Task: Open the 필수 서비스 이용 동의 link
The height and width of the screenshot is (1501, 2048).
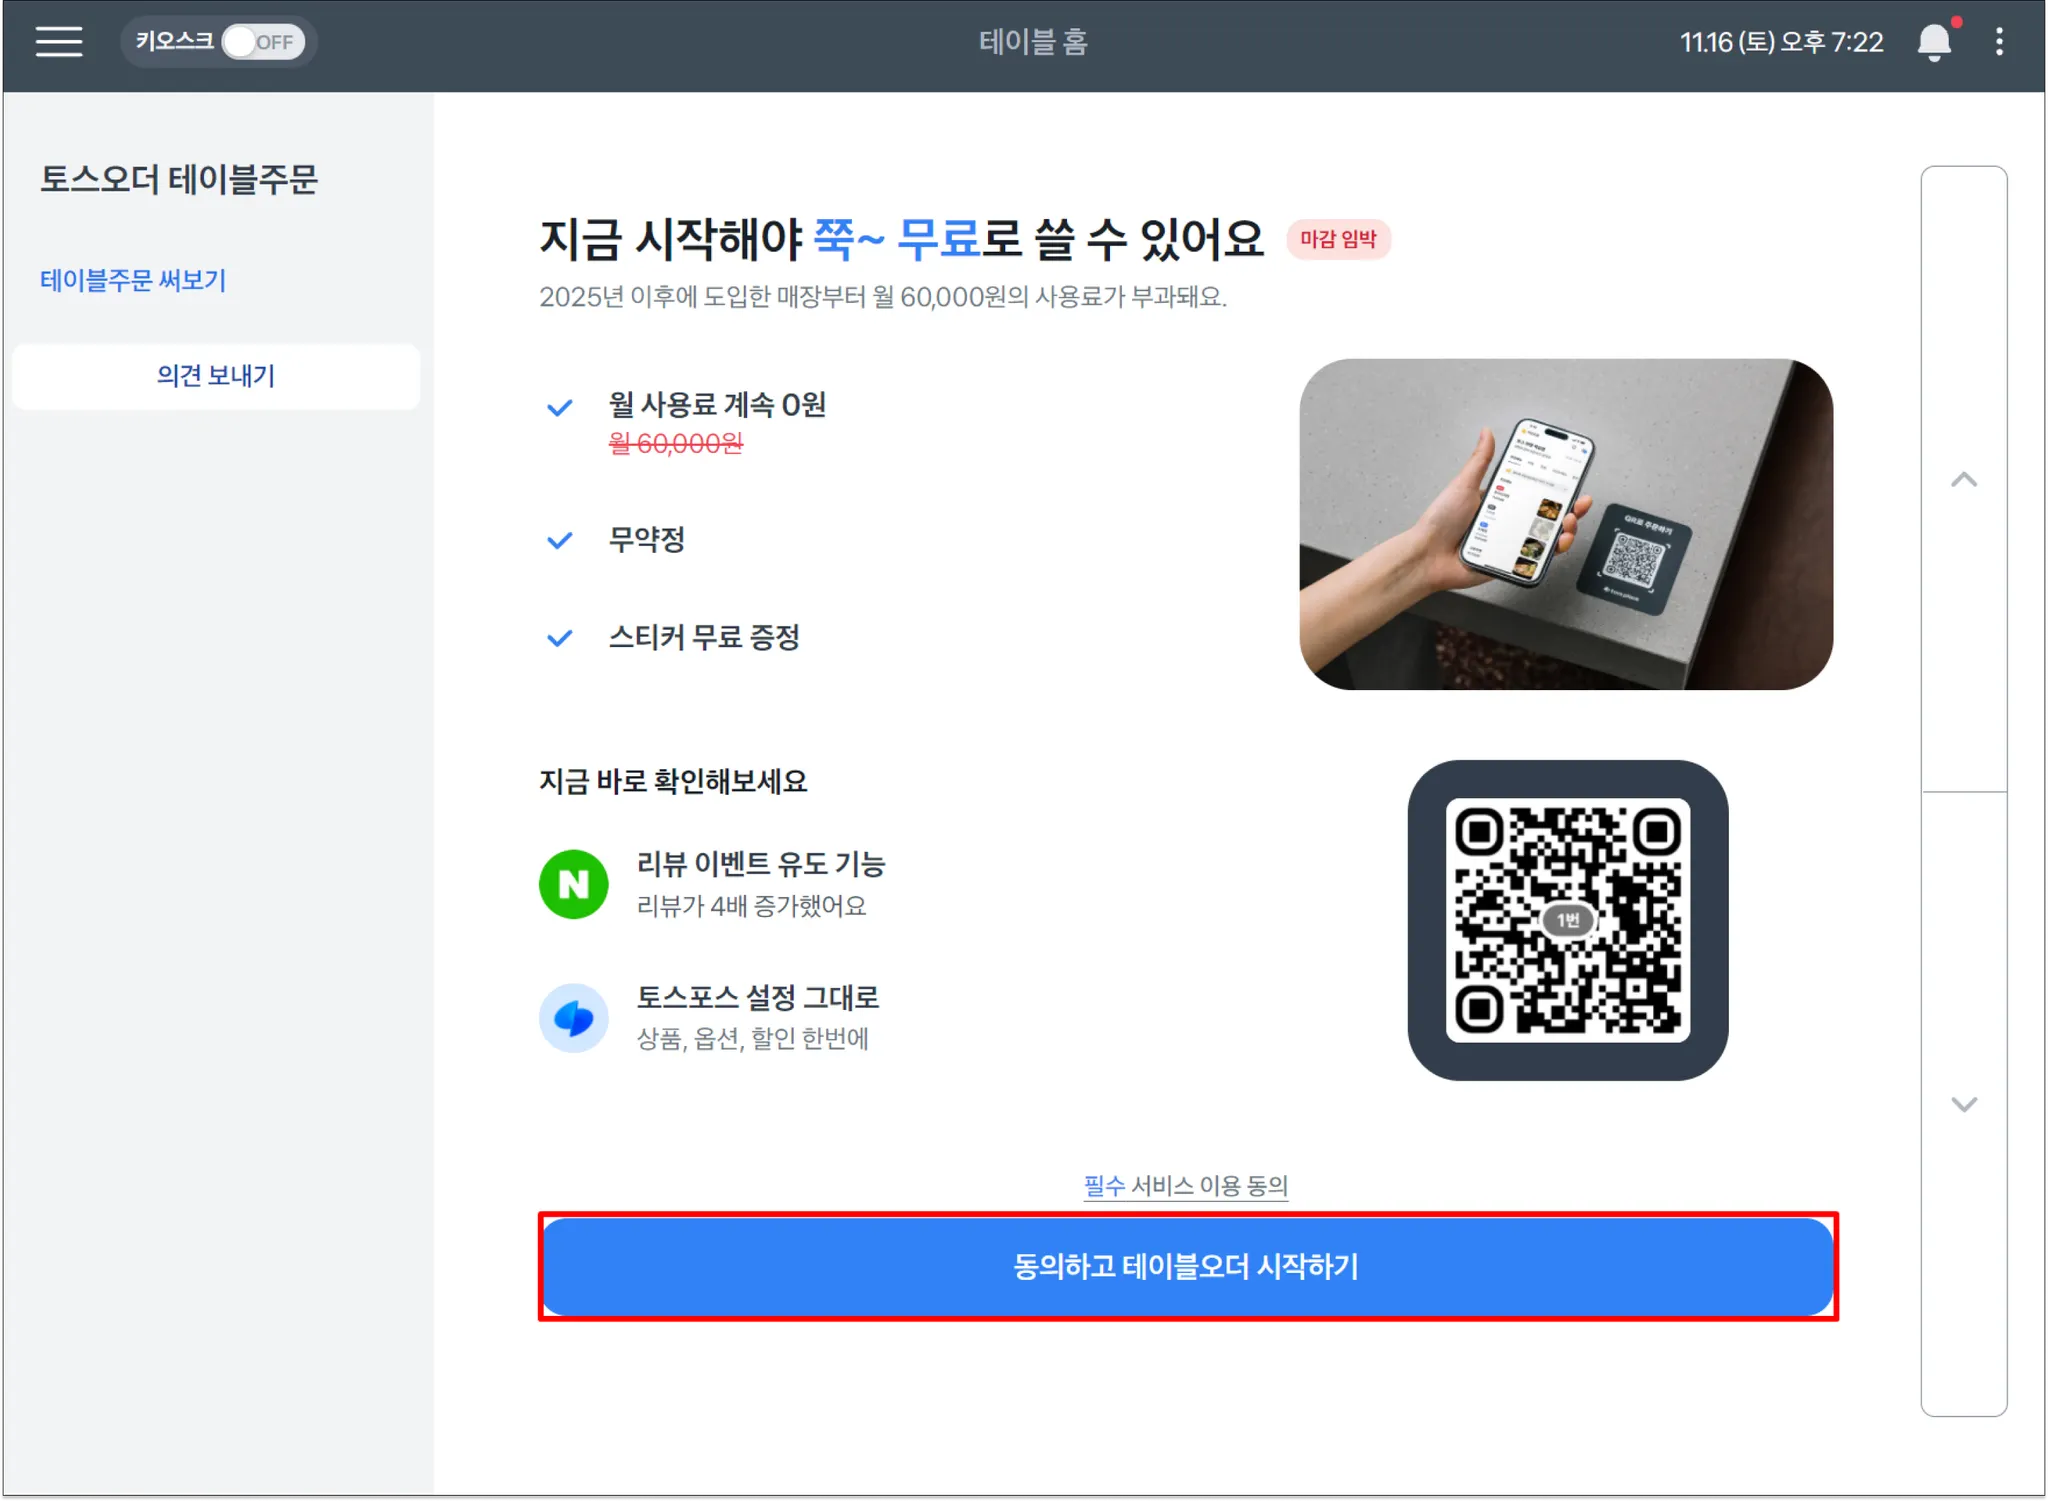Action: 1186,1185
